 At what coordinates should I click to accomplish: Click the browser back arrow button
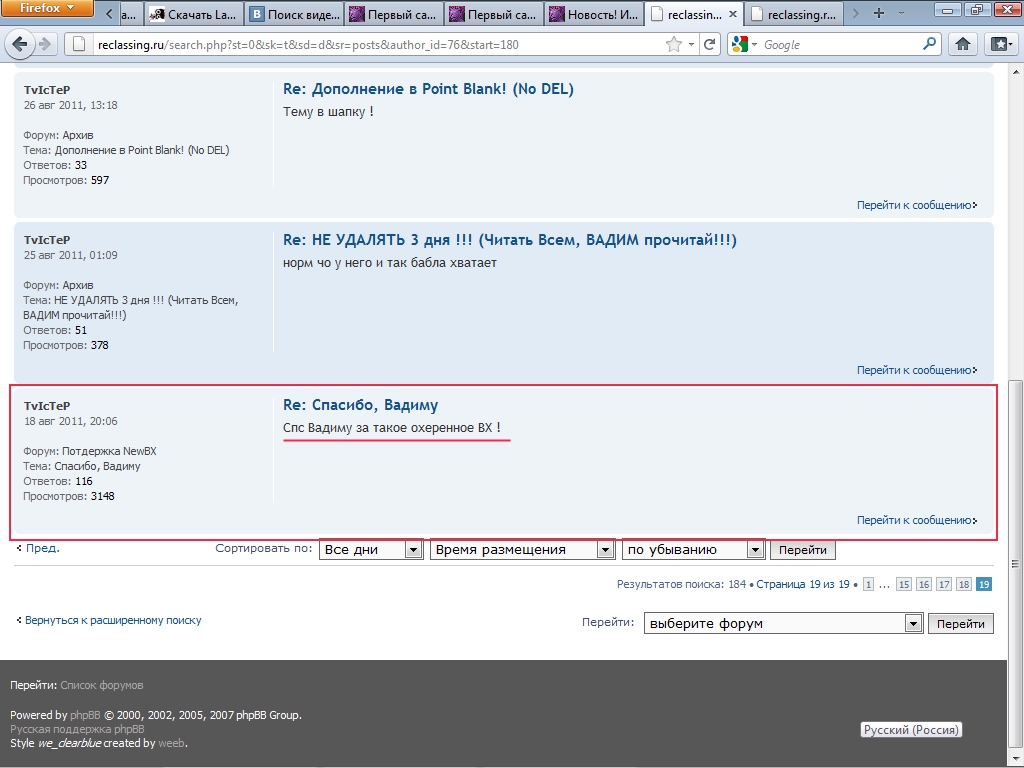(x=18, y=44)
